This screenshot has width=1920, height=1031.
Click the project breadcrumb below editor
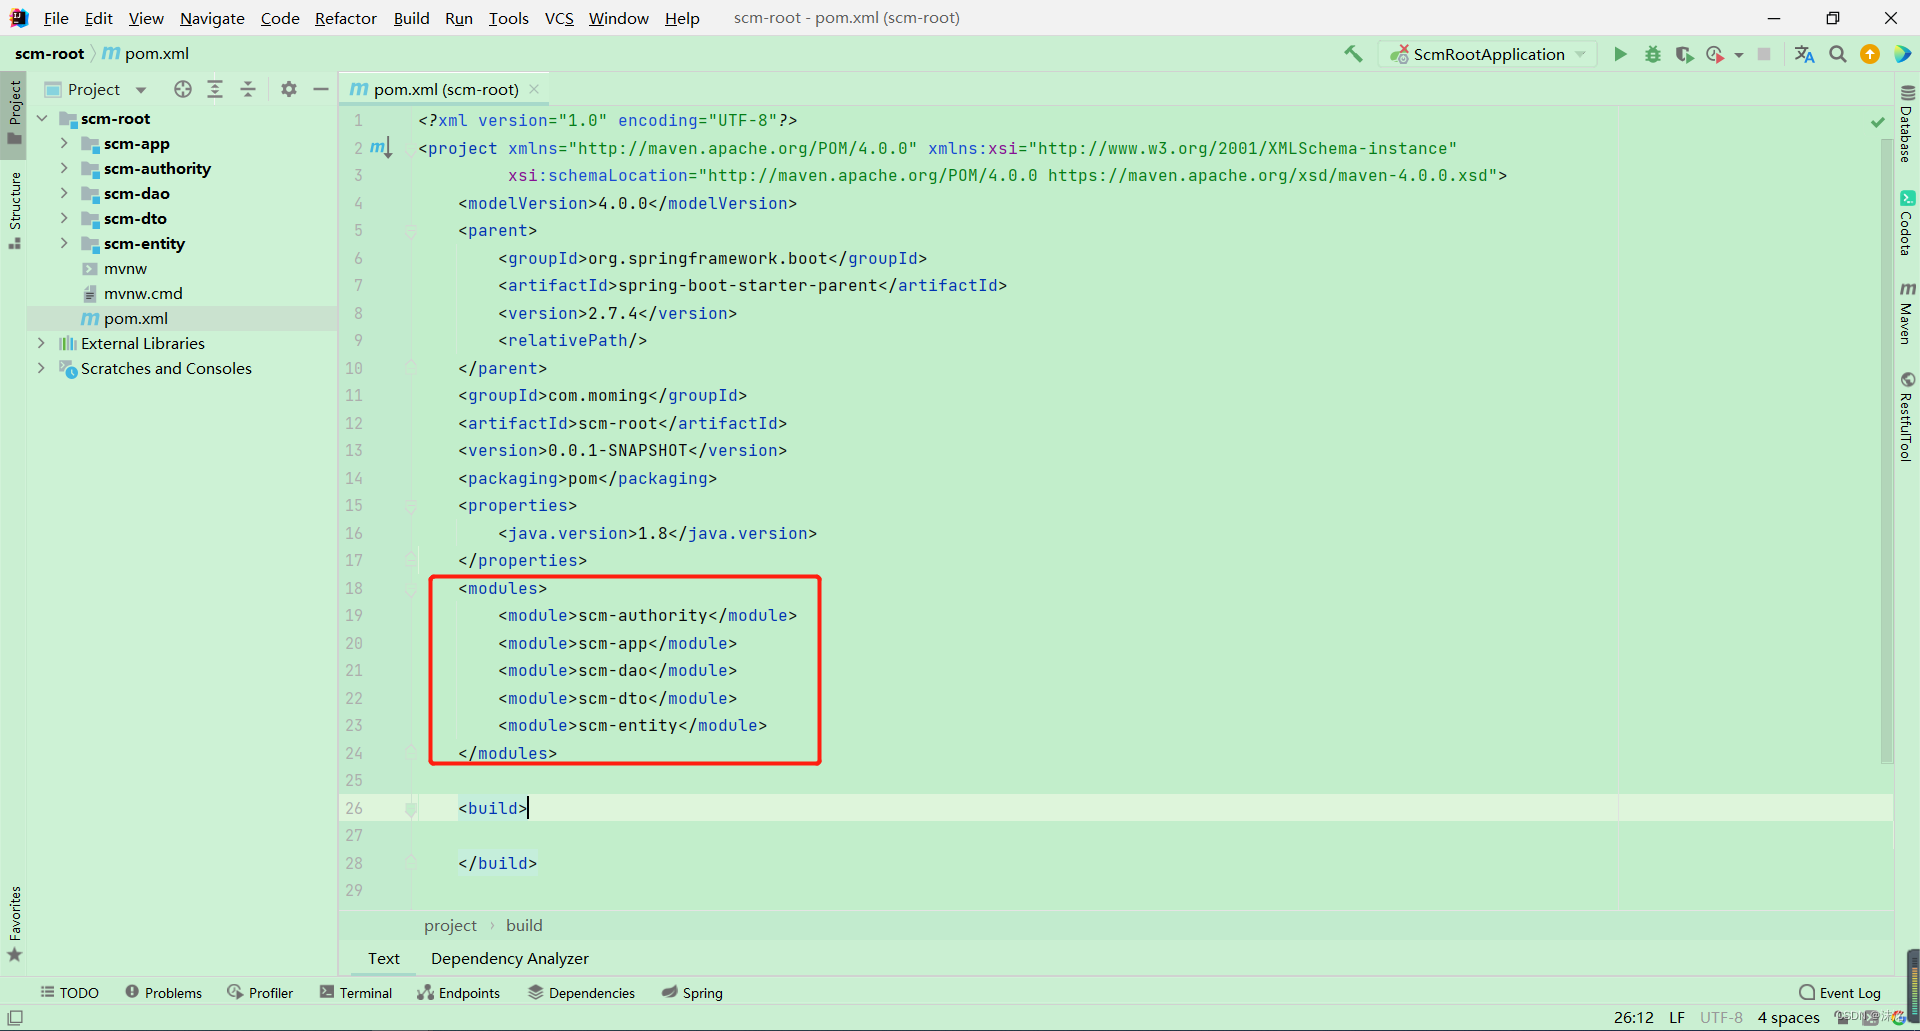point(450,925)
